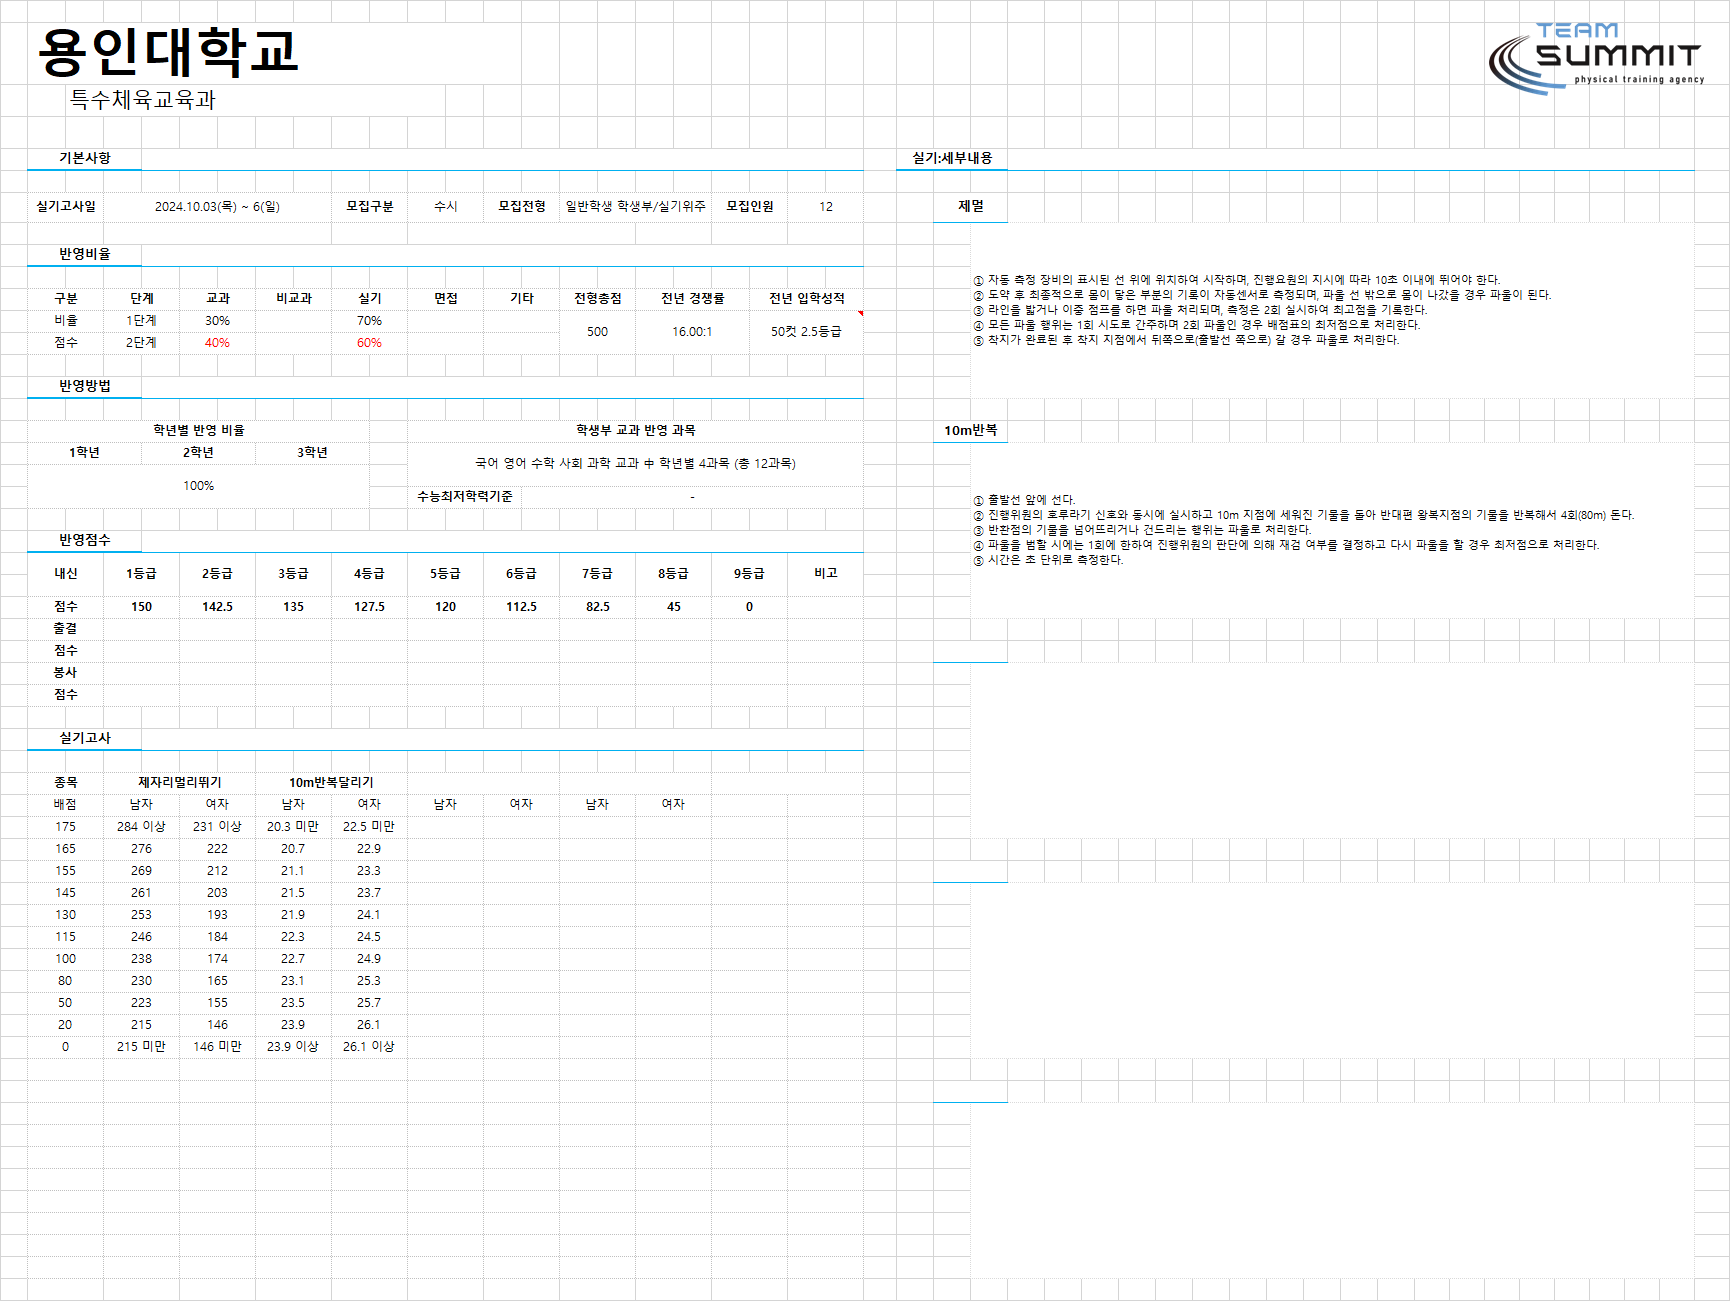Select the 100% grade ratio cell
Viewport: 1730px width, 1301px height.
pos(198,485)
